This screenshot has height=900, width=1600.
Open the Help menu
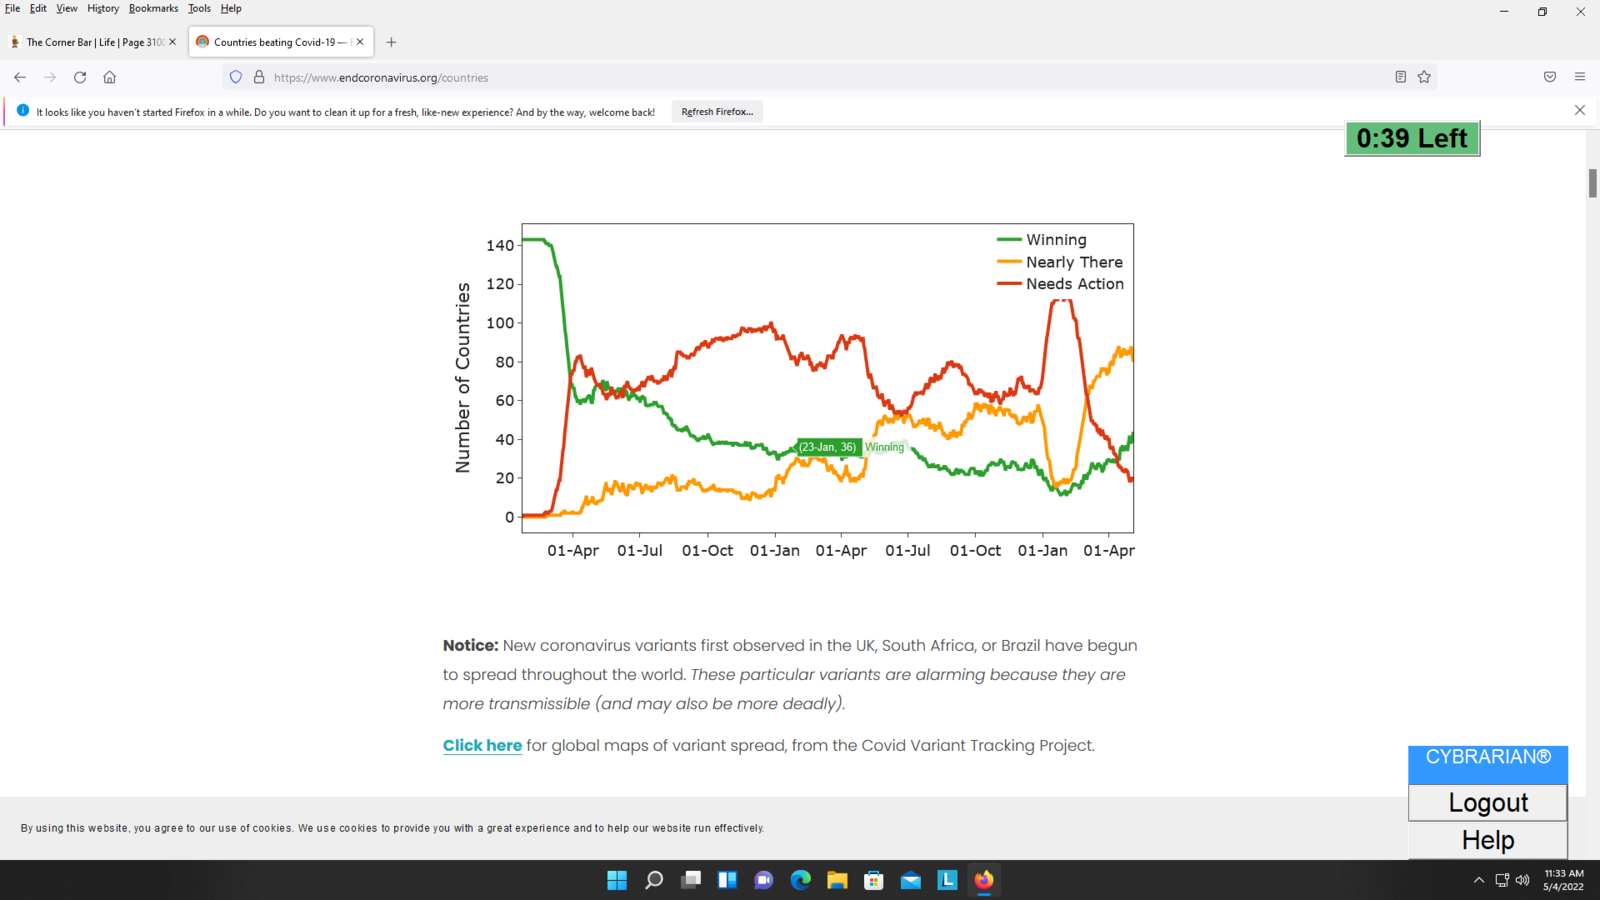coord(231,8)
